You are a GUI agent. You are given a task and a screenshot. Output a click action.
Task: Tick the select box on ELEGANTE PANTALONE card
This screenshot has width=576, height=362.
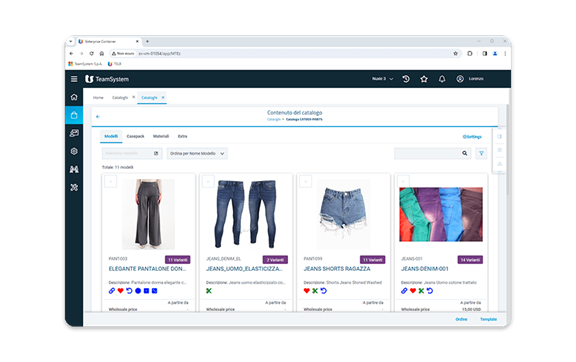pos(111,182)
